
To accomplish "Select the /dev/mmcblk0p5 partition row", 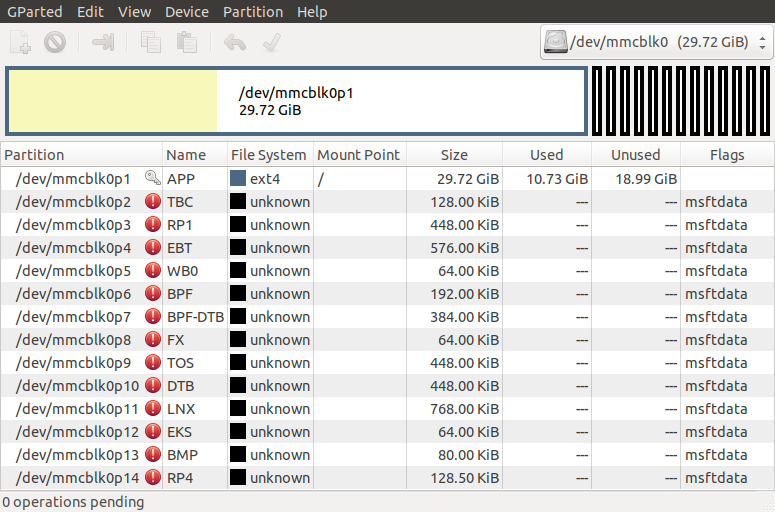I will pyautogui.click(x=387, y=270).
